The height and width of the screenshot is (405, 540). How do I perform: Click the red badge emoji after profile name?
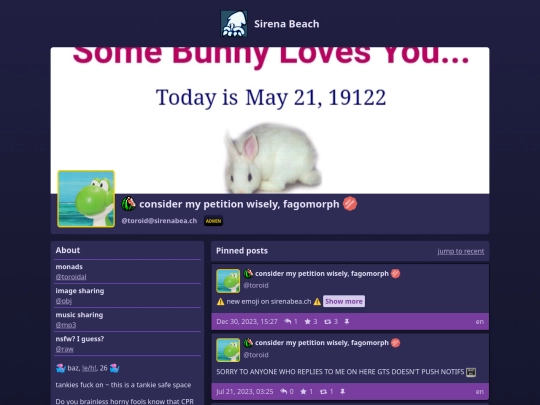click(350, 204)
